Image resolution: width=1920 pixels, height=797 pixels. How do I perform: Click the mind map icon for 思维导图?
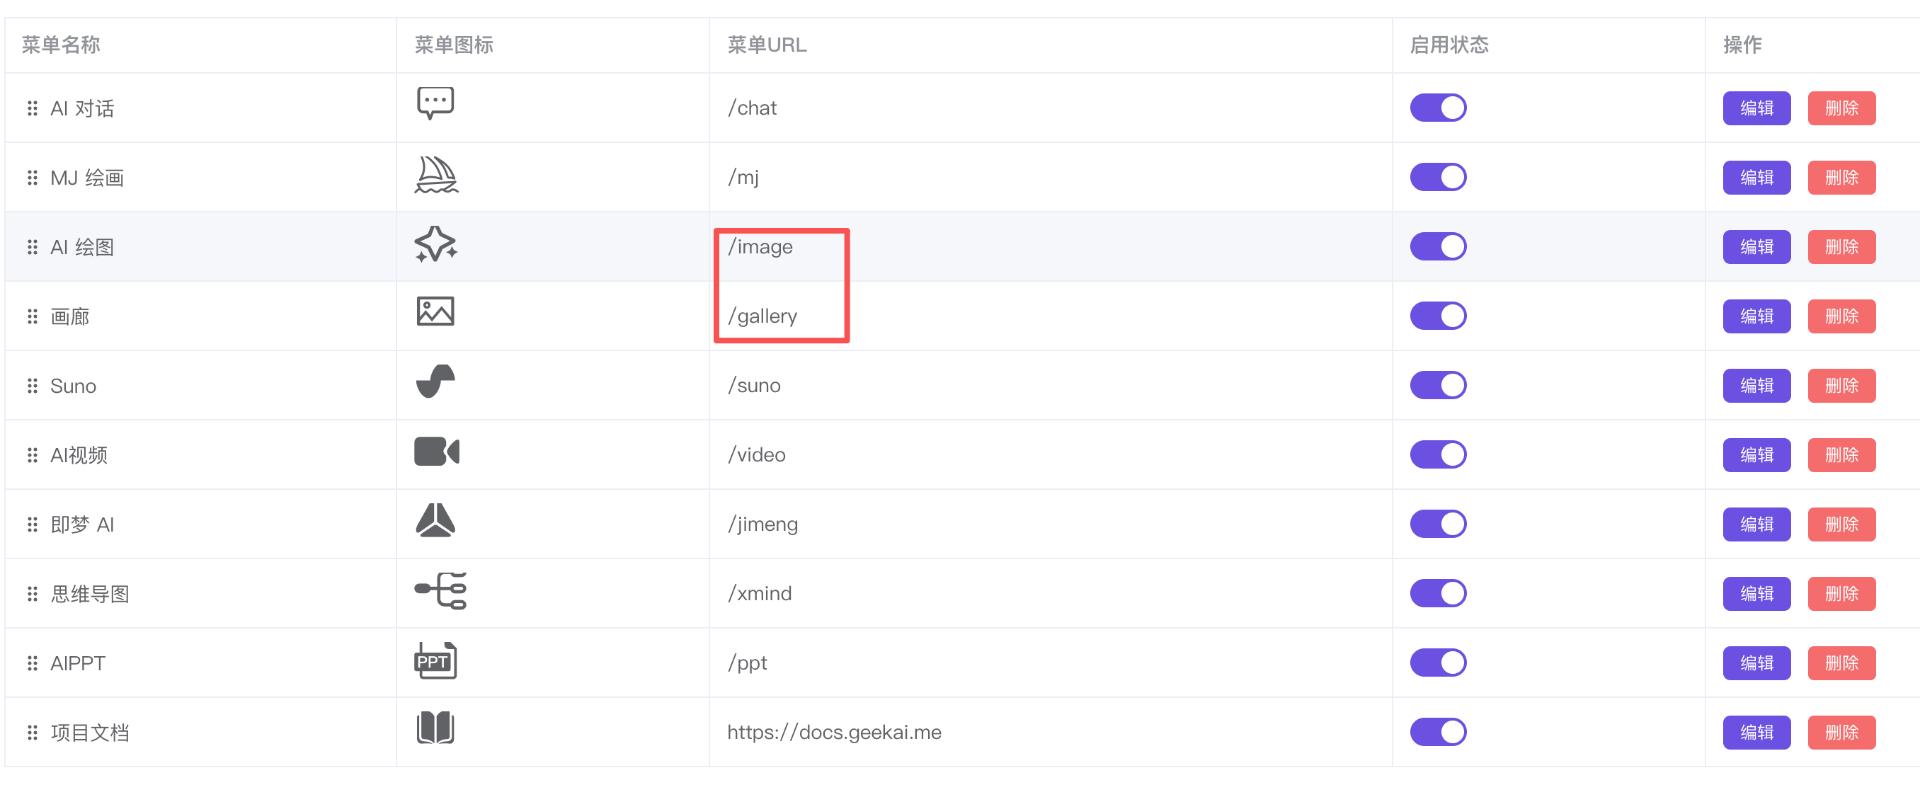point(440,591)
